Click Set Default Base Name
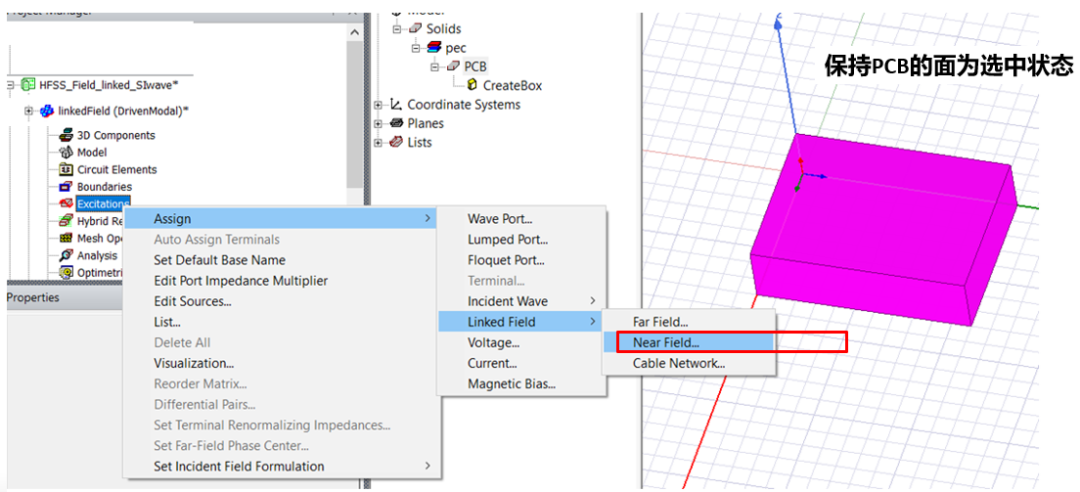Screen dimensions: 1080x492 [x=280, y=260]
